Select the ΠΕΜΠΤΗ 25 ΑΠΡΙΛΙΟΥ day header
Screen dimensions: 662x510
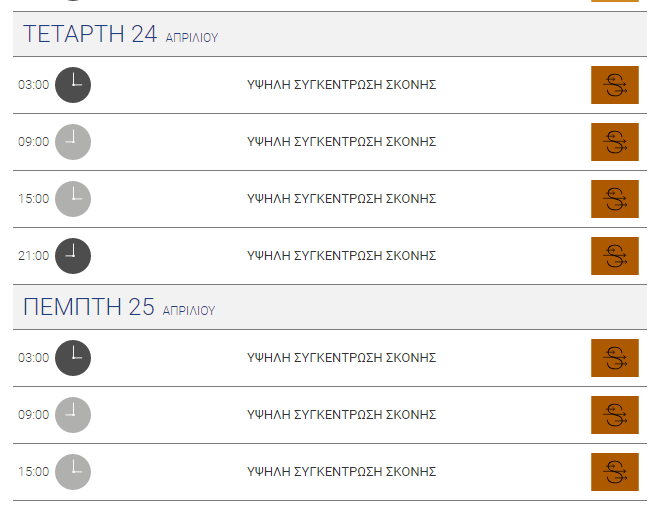330,307
